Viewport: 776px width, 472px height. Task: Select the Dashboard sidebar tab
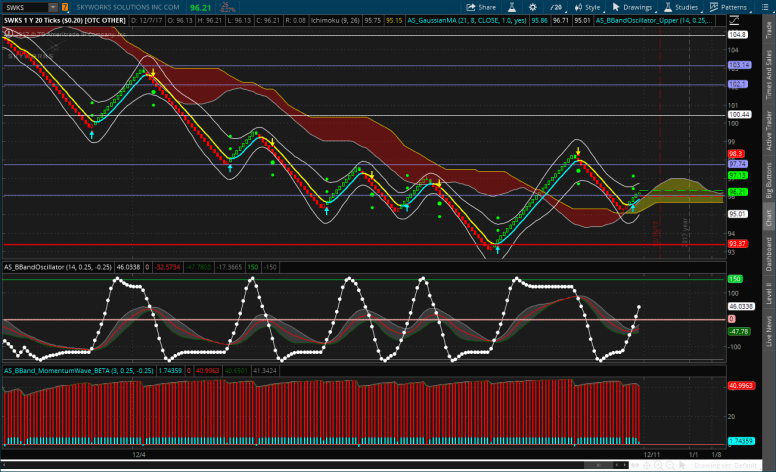tap(767, 253)
